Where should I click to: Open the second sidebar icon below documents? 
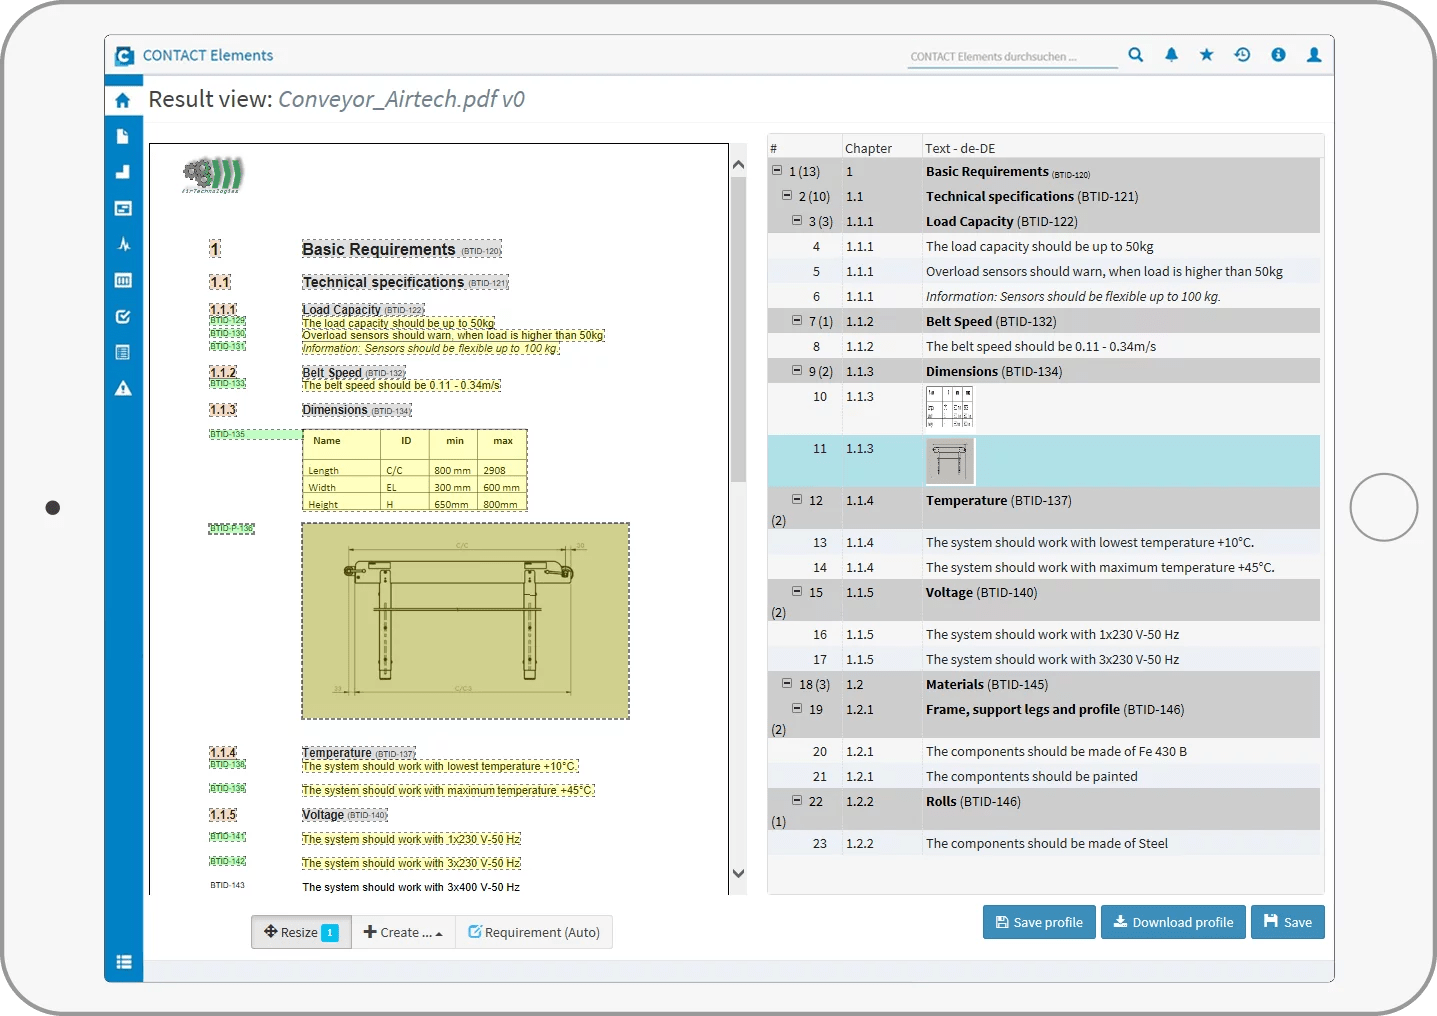click(x=123, y=172)
